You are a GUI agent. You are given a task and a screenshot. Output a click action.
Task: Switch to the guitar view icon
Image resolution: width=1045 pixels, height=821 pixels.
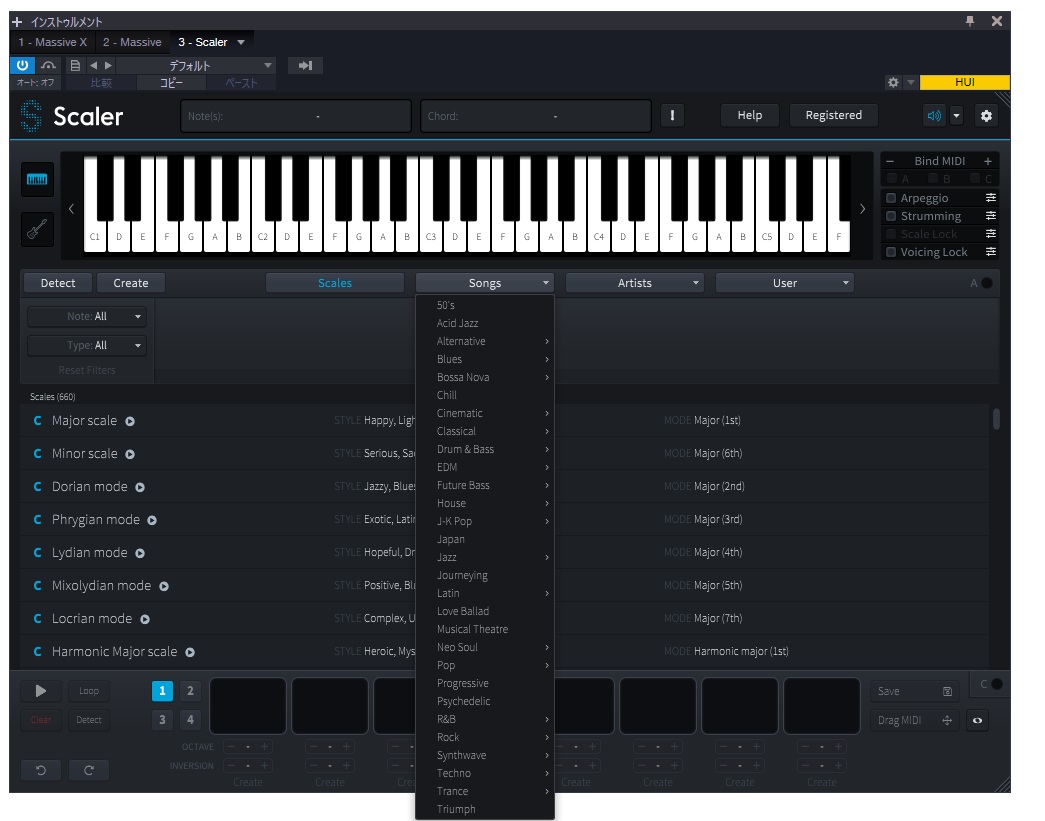[37, 230]
